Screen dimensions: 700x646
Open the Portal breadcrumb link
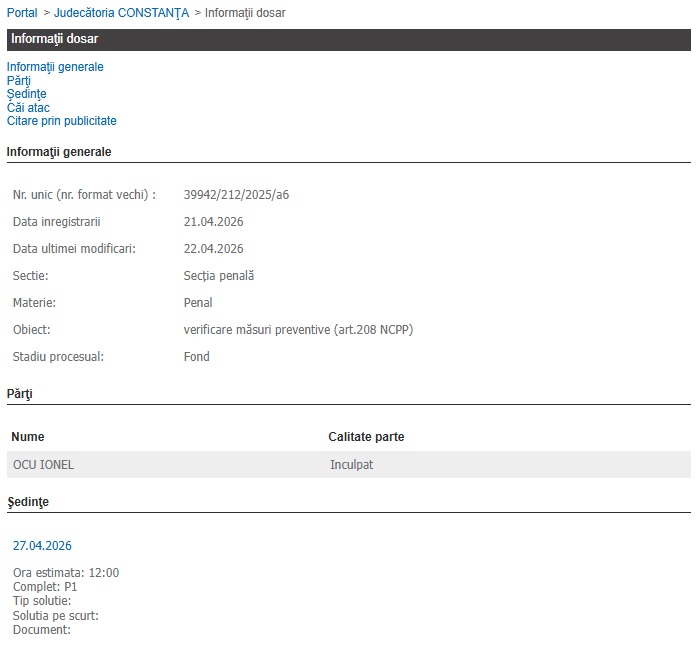[22, 12]
